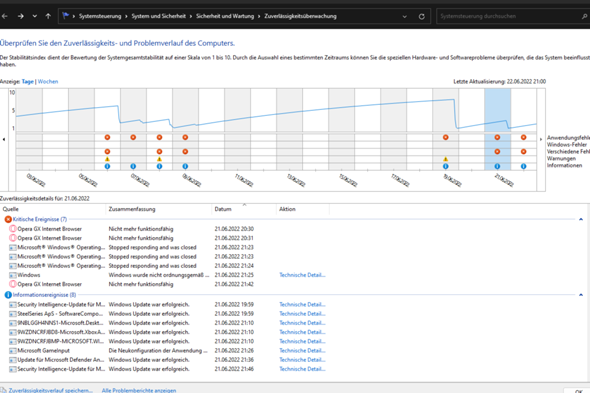Open technical details for 9WZDNCRFJBD8-Microsoft.XboxA
Screen dimensions: 590x393
pyautogui.click(x=302, y=332)
